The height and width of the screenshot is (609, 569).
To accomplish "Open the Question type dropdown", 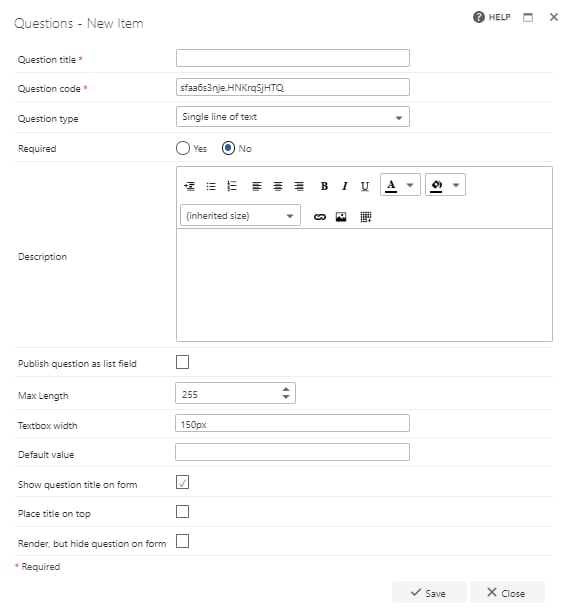I will [292, 117].
